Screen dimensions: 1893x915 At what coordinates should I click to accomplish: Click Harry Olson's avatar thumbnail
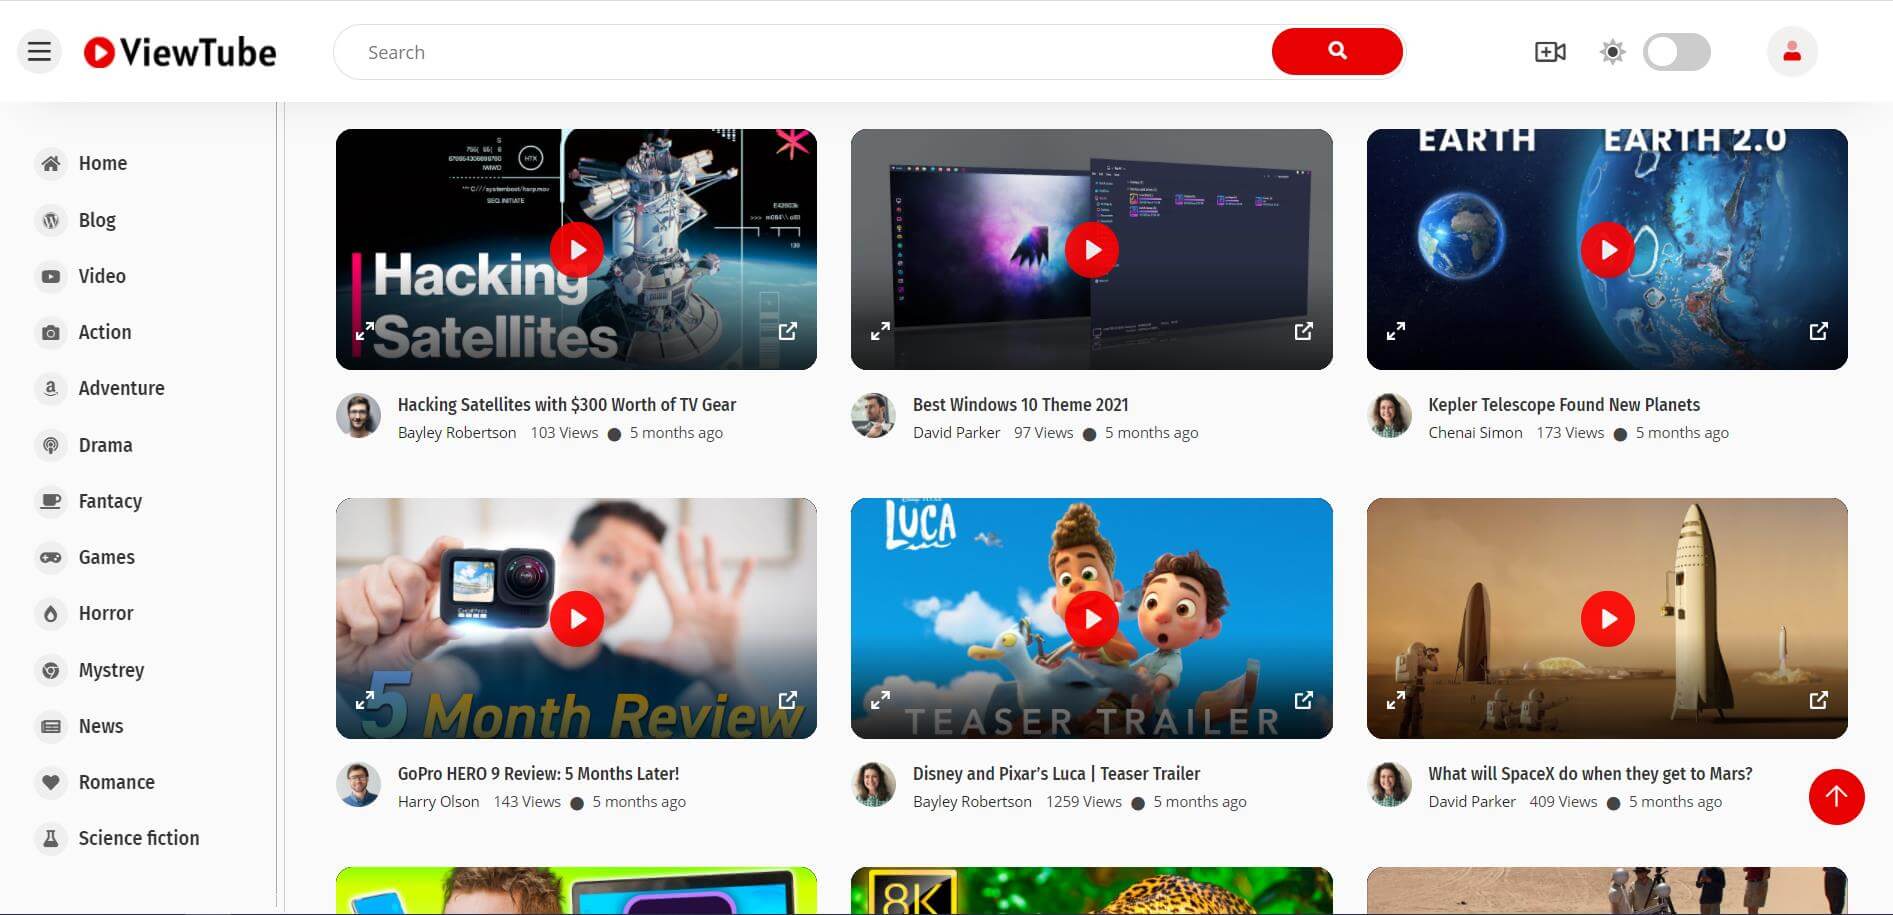tap(358, 786)
